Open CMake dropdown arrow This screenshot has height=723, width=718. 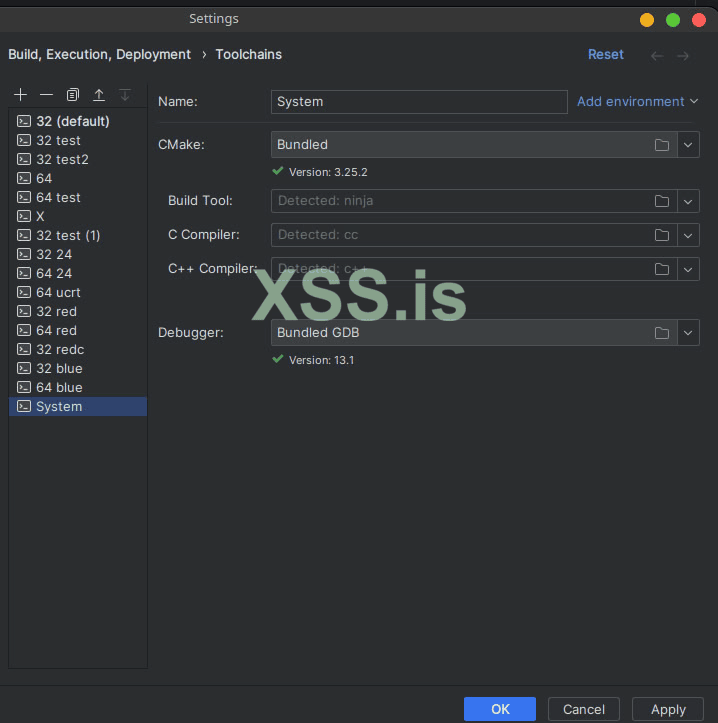pyautogui.click(x=688, y=145)
